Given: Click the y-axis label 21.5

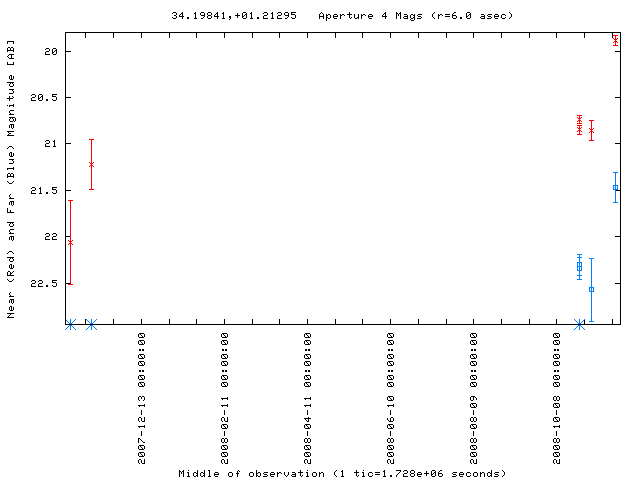Looking at the screenshot, I should pyautogui.click(x=44, y=191).
